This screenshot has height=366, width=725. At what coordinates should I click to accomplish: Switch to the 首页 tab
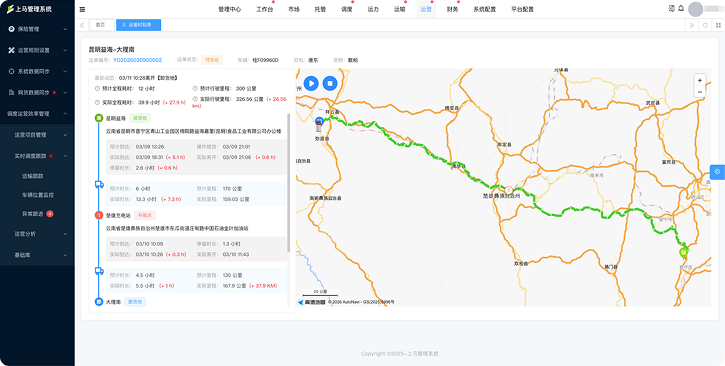tap(101, 25)
